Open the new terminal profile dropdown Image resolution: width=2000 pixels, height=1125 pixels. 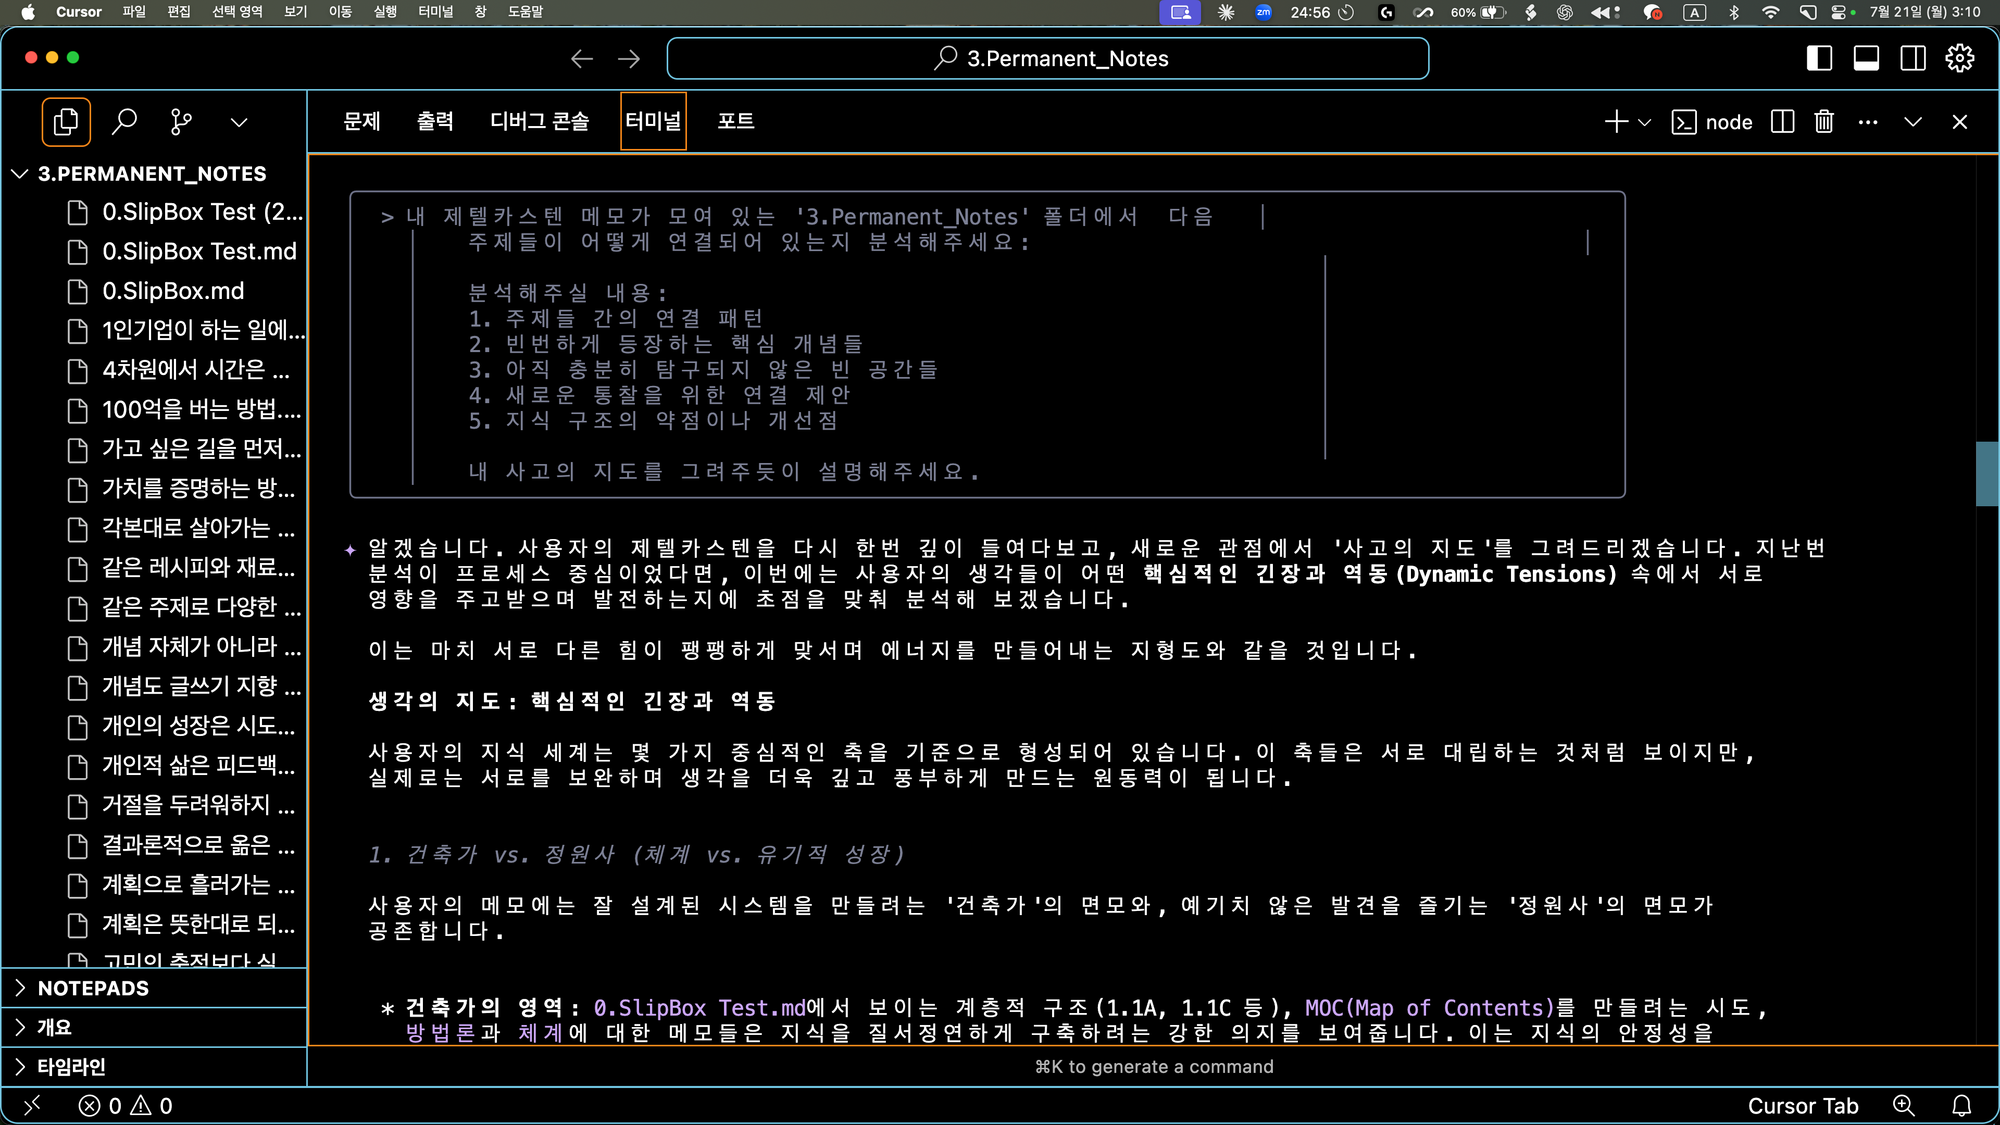coord(1645,122)
